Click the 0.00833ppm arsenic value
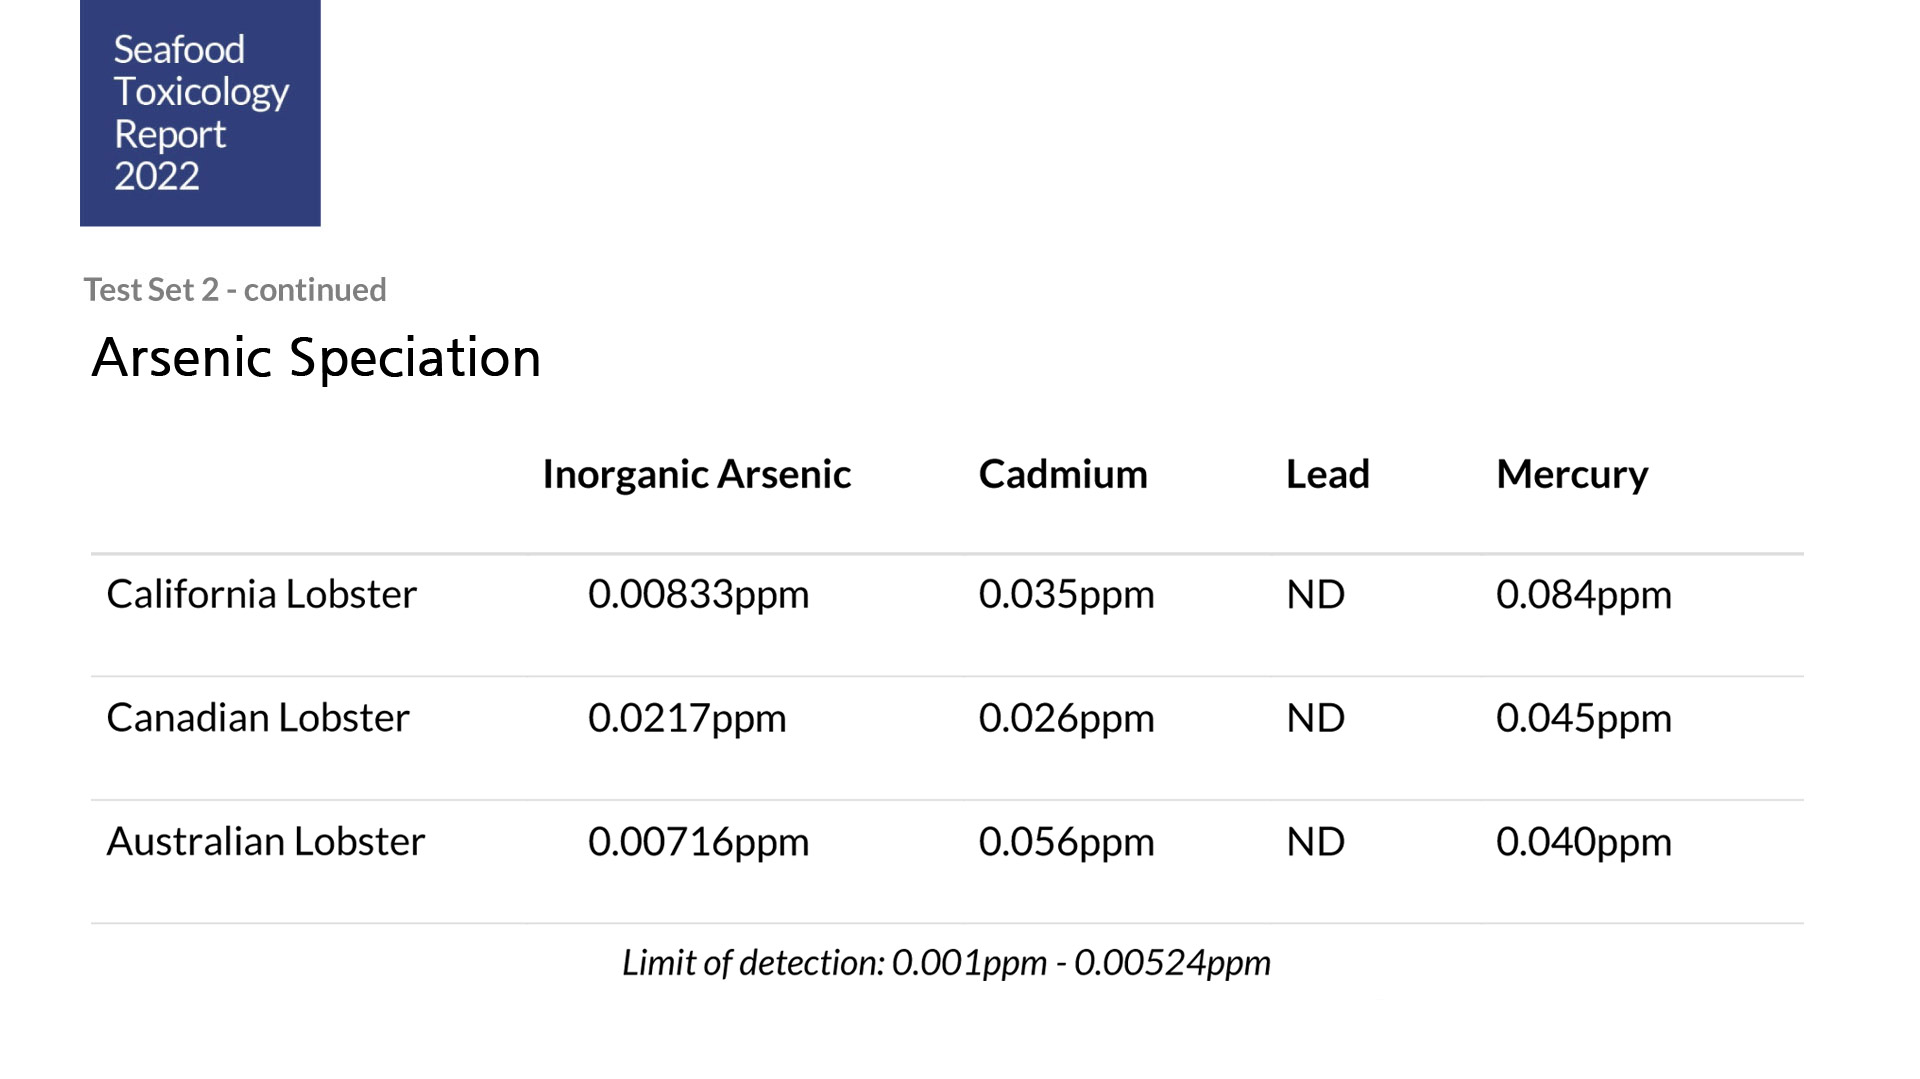1920x1079 pixels. (698, 594)
